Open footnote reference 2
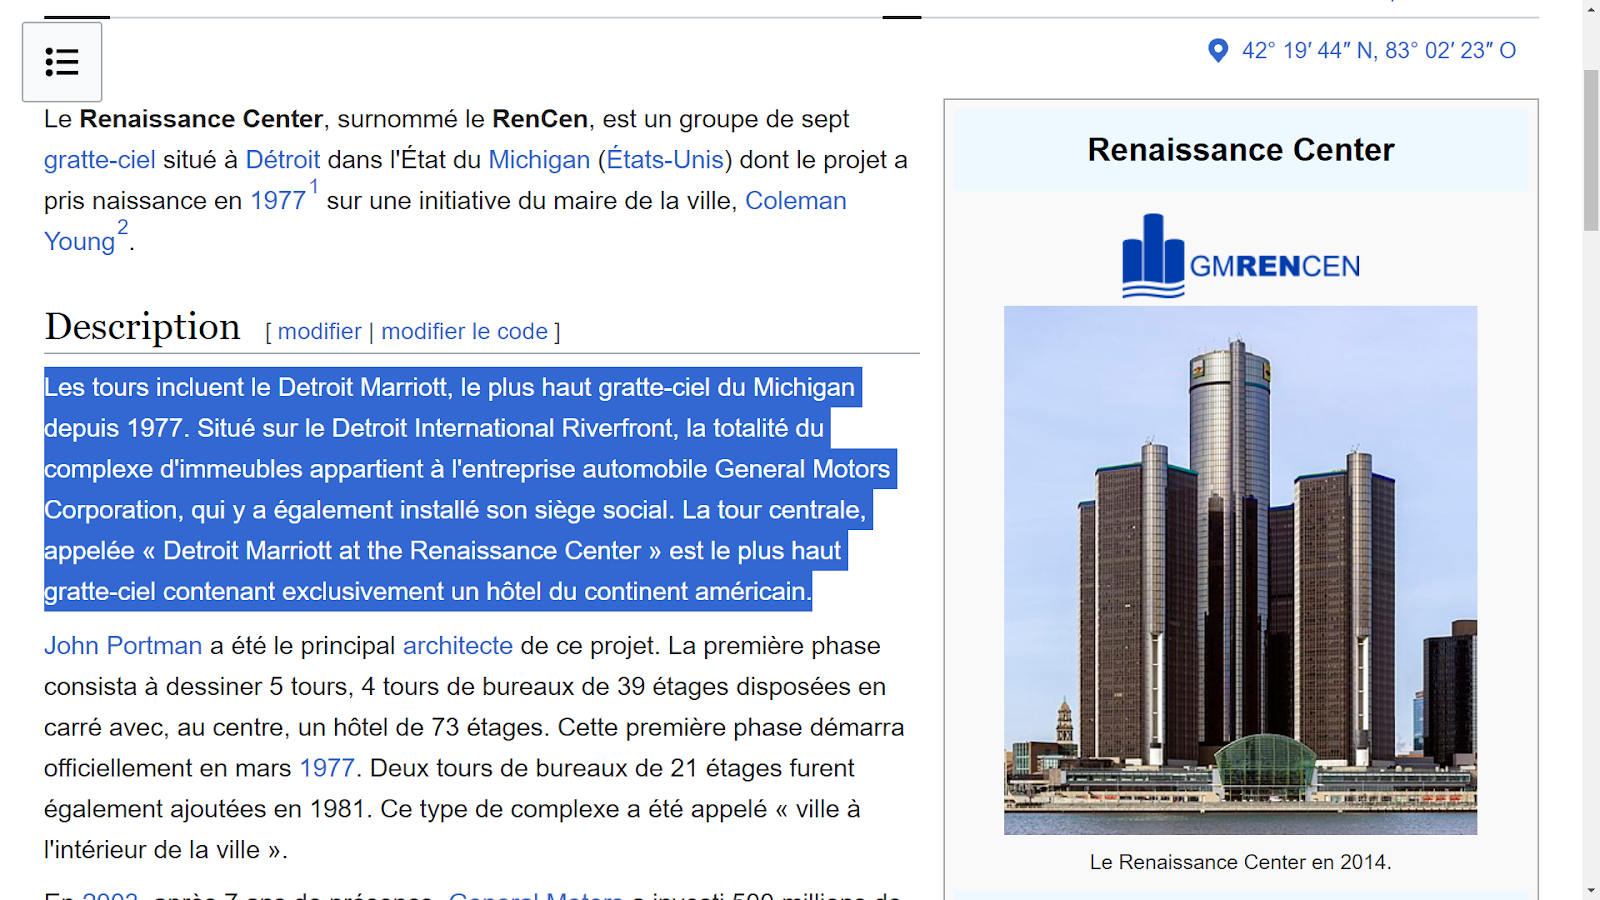1600x900 pixels. click(x=123, y=228)
